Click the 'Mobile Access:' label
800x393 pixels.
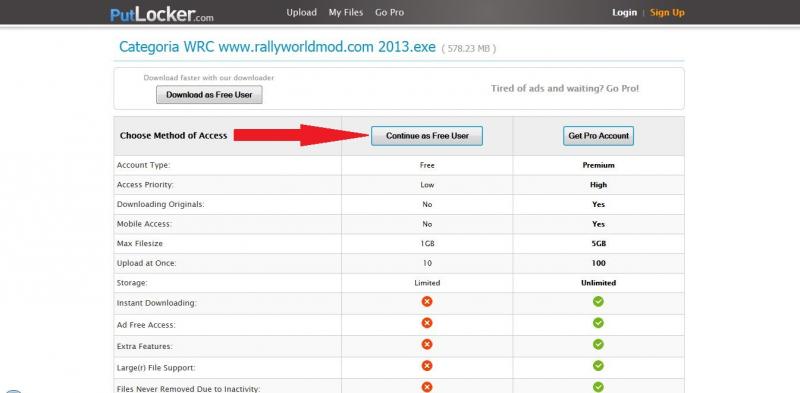[144, 224]
